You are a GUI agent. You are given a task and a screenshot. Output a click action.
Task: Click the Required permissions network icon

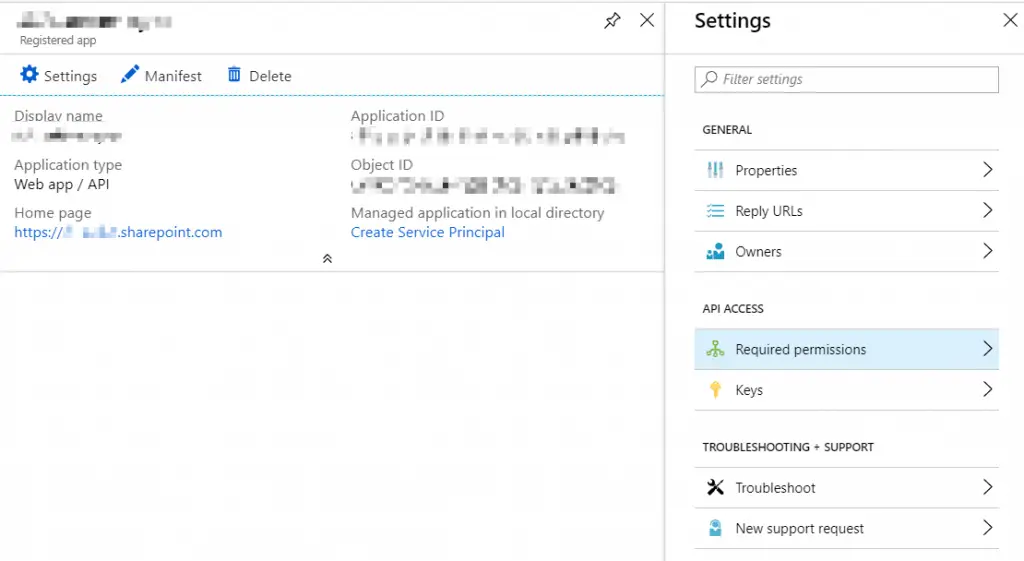[715, 350]
